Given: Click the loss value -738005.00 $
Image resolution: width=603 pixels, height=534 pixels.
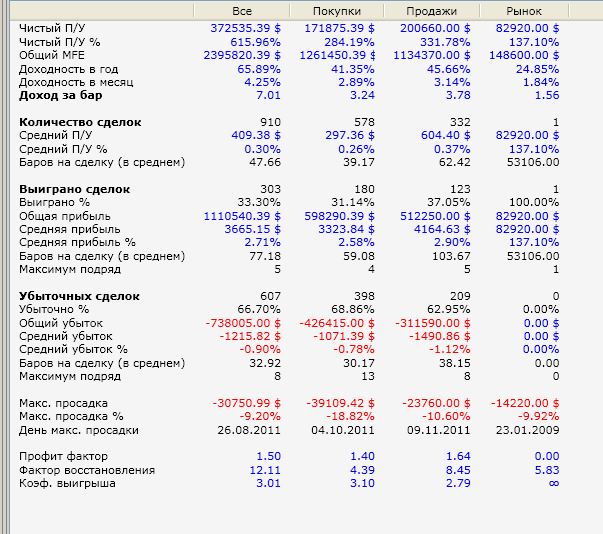Looking at the screenshot, I should (243, 323).
